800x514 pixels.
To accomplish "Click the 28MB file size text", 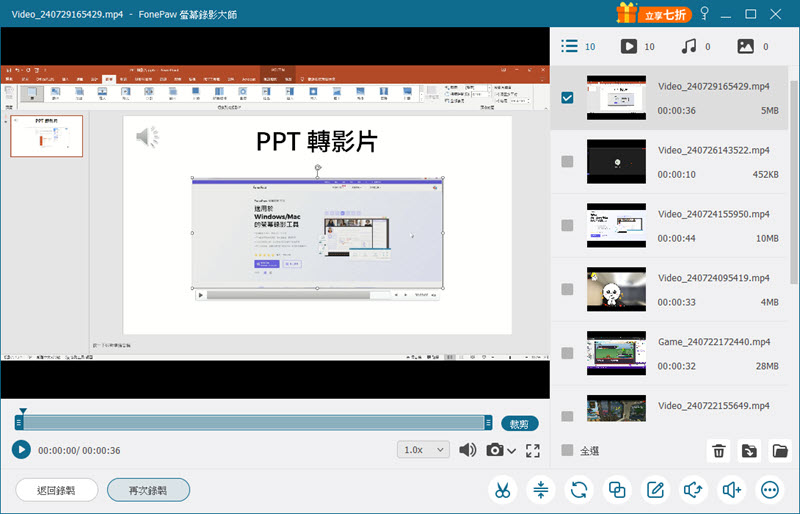I will pos(767,366).
